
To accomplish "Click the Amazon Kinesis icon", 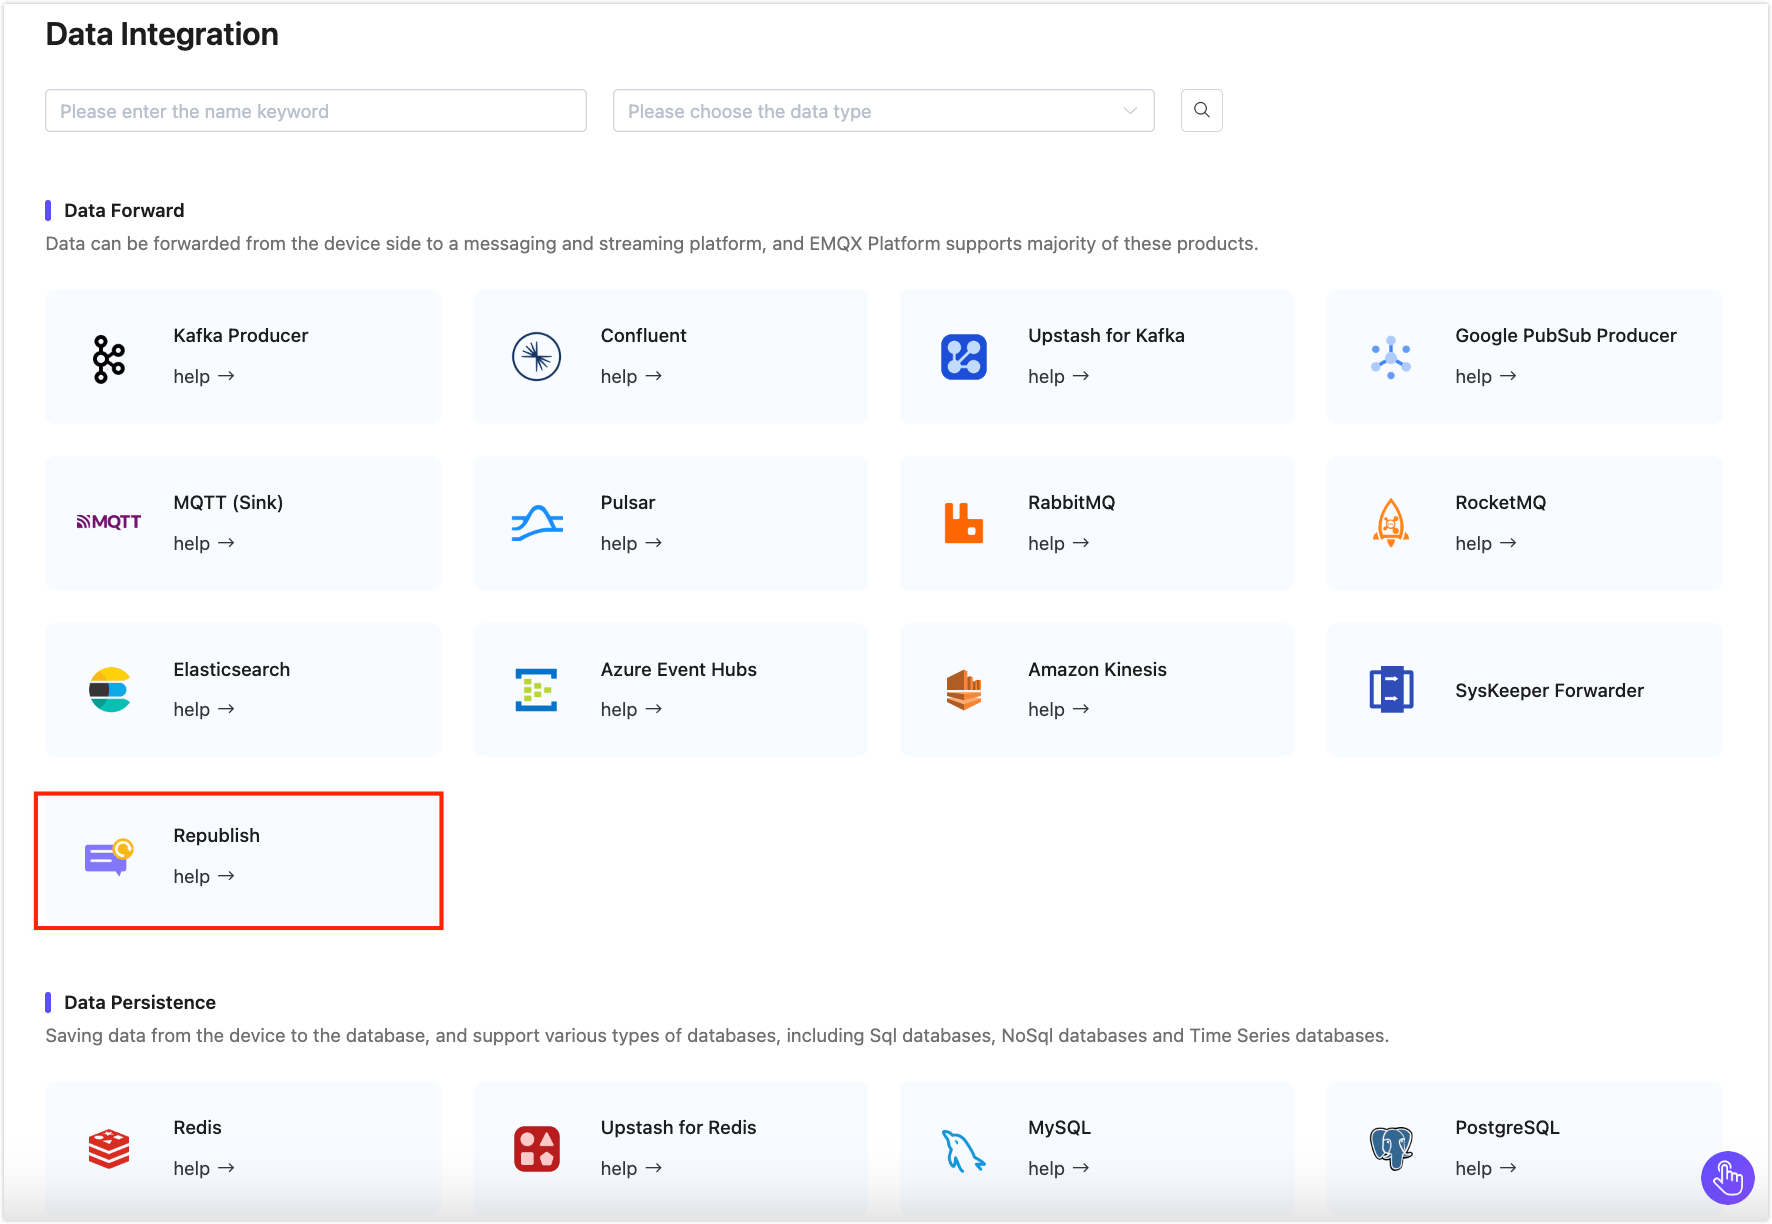I will pyautogui.click(x=963, y=690).
